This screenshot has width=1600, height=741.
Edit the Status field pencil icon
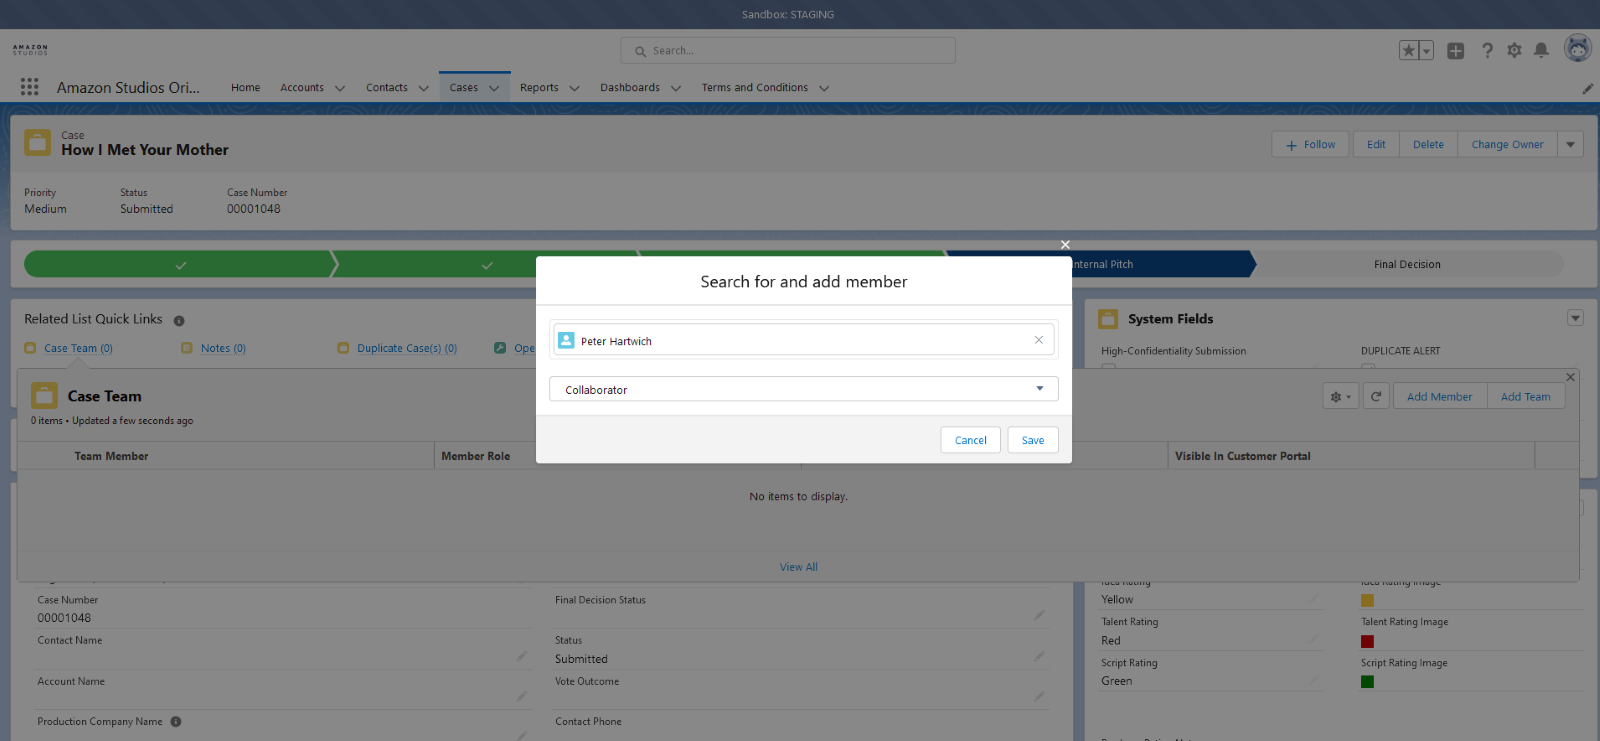pos(1039,656)
